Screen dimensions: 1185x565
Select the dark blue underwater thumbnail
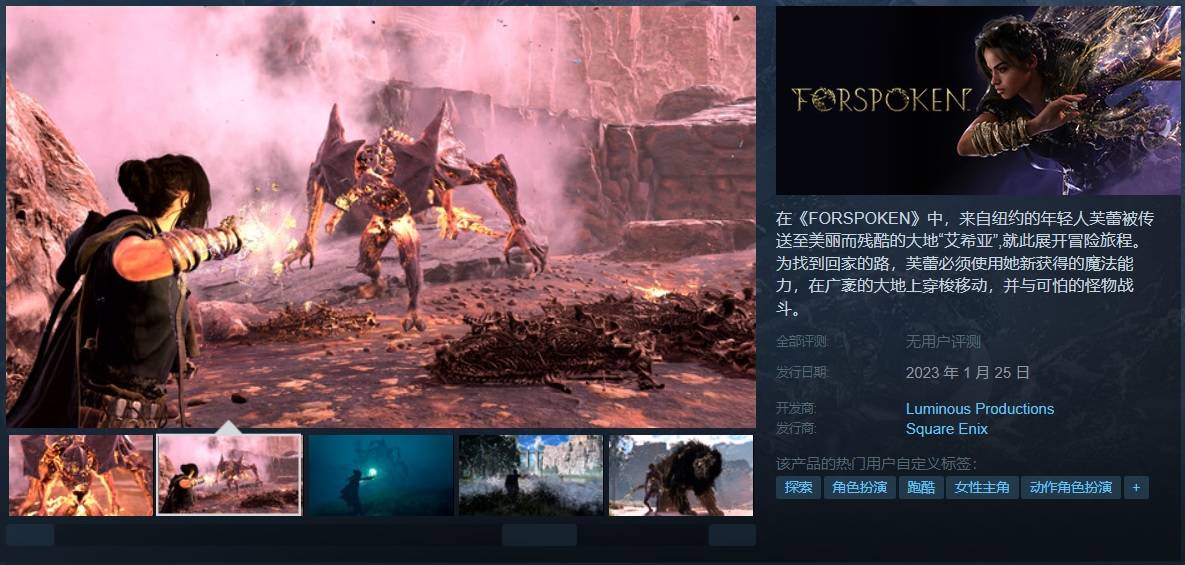pos(381,475)
